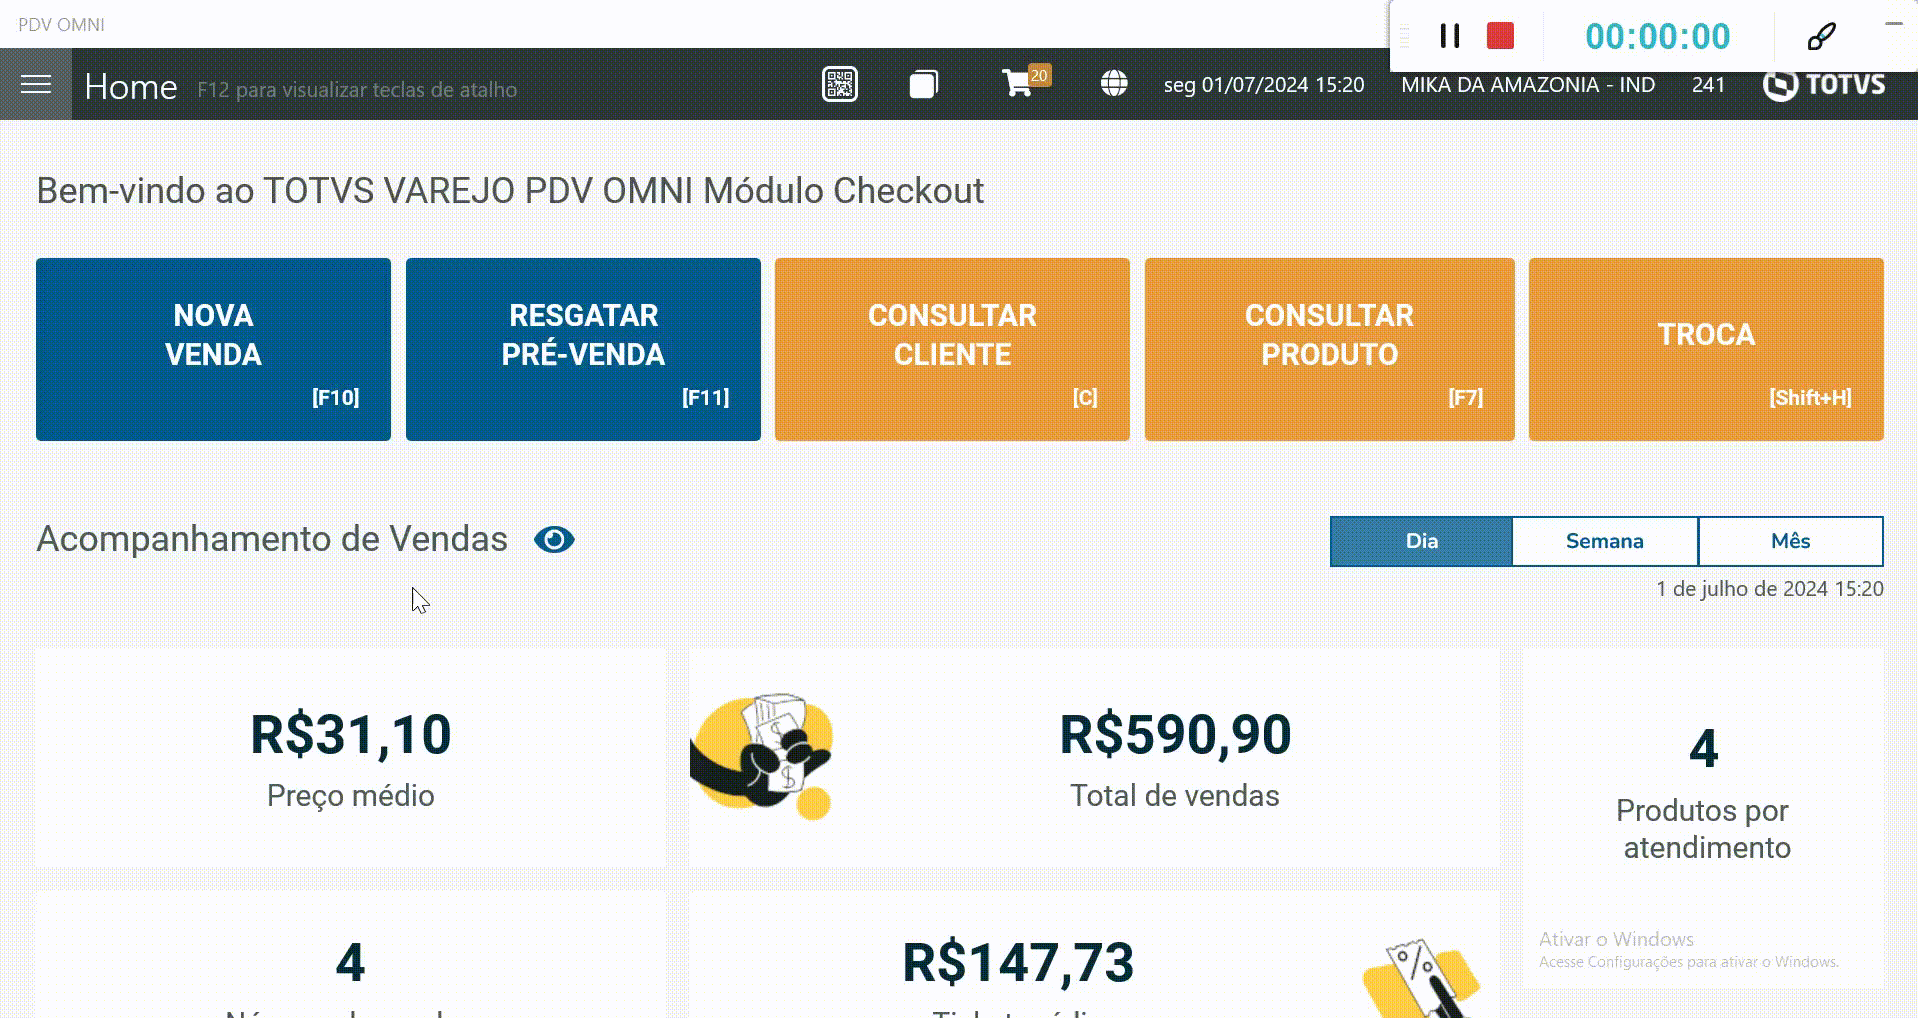Click the QR code icon in header
This screenshot has width=1918, height=1018.
[839, 85]
